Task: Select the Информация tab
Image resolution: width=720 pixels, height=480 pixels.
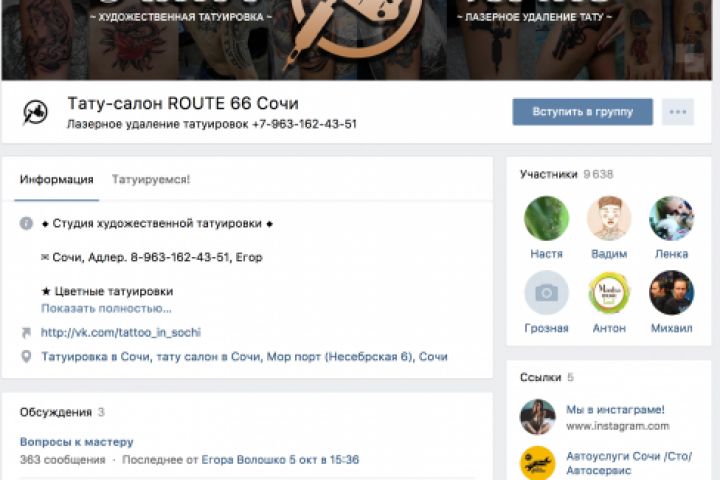Action: (56, 179)
